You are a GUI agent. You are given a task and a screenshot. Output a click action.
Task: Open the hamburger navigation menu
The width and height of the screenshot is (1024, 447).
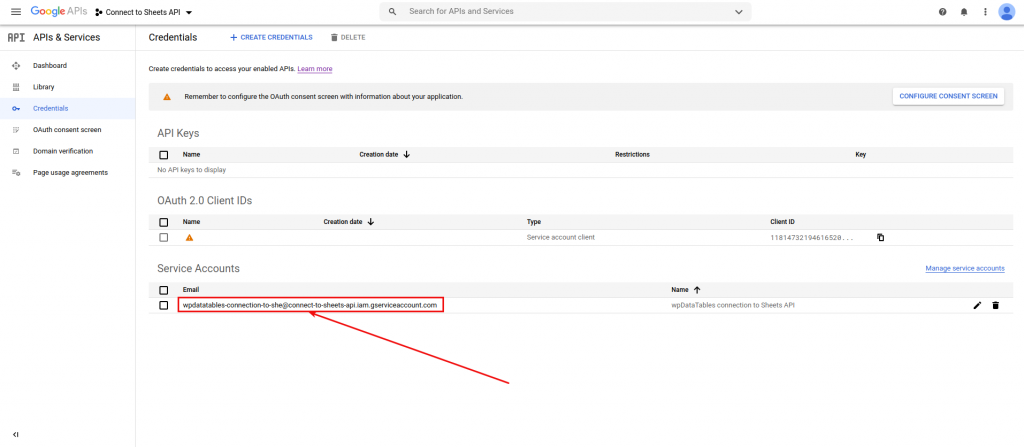[15, 11]
